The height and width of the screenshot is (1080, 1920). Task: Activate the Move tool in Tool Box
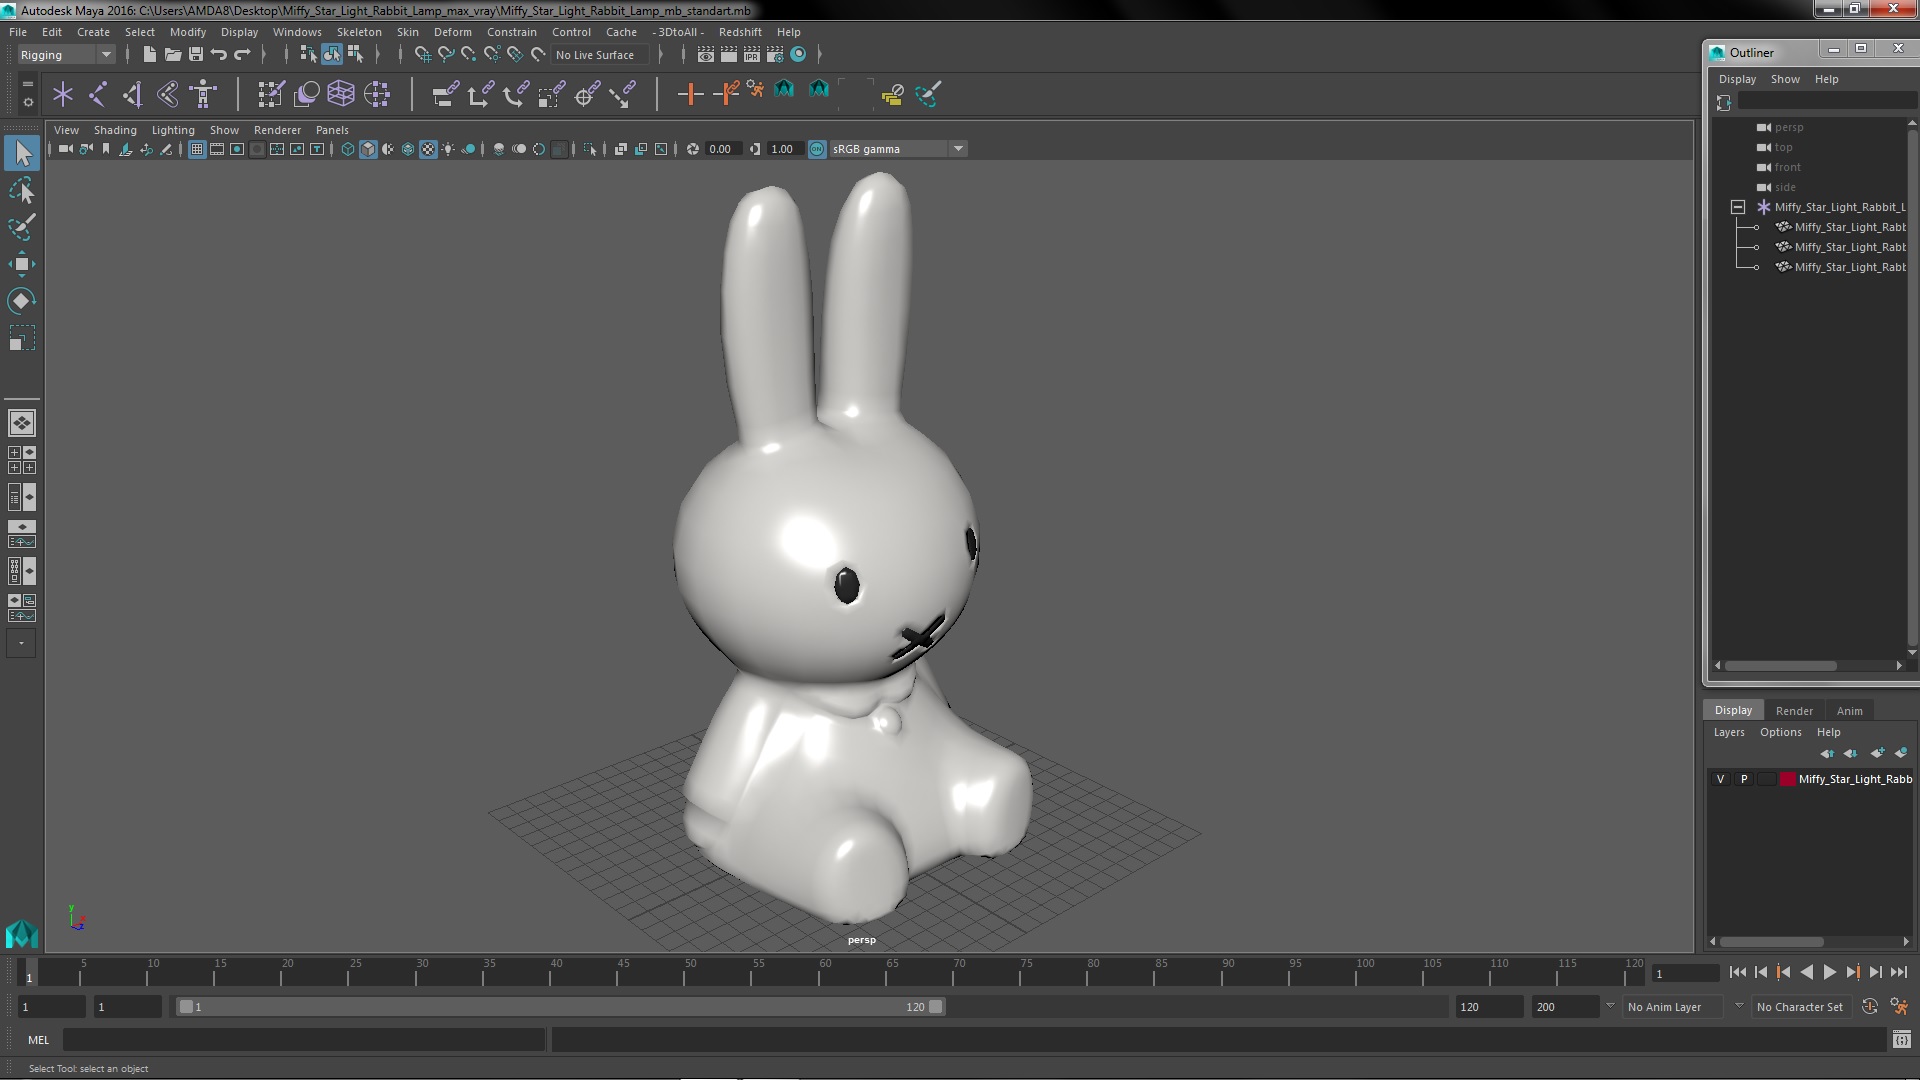coord(22,264)
